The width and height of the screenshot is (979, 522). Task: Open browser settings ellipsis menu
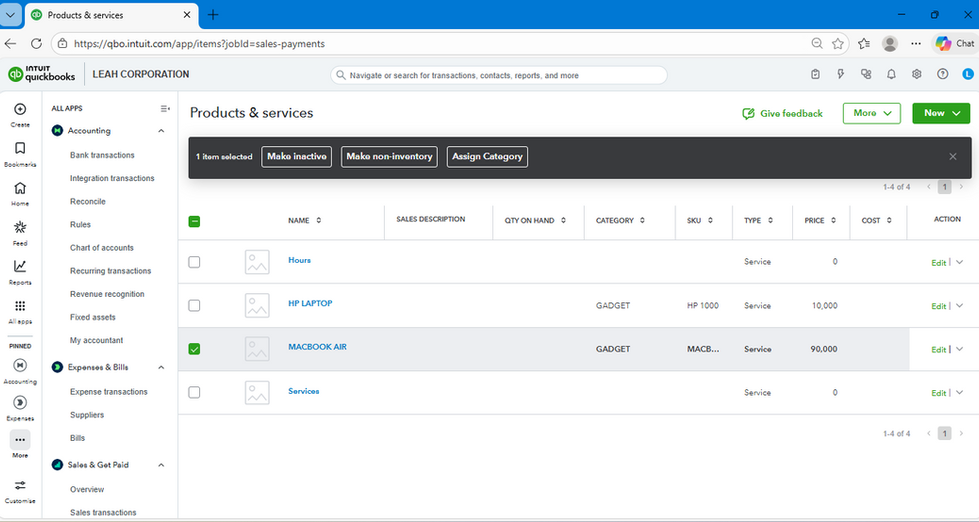pos(916,43)
